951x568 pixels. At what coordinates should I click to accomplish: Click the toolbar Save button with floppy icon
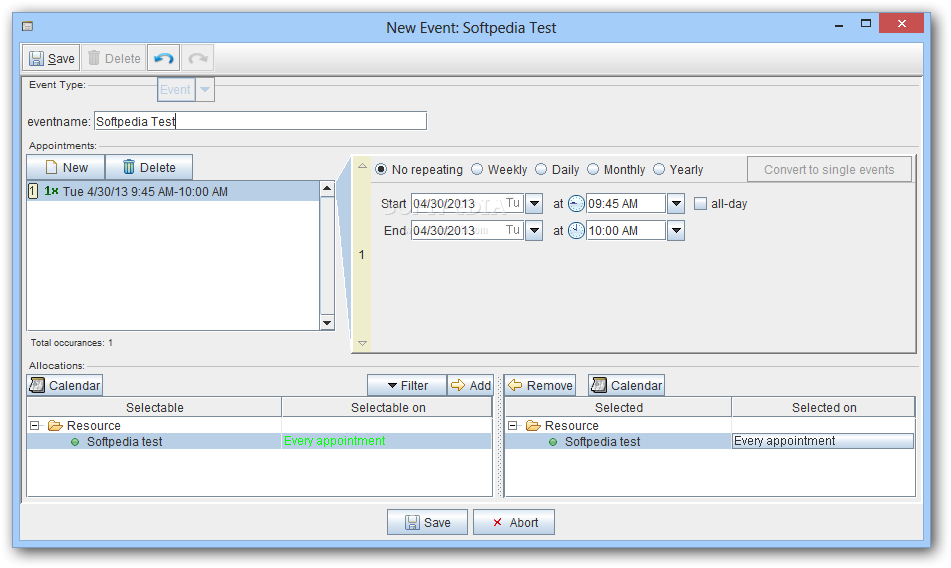(52, 58)
